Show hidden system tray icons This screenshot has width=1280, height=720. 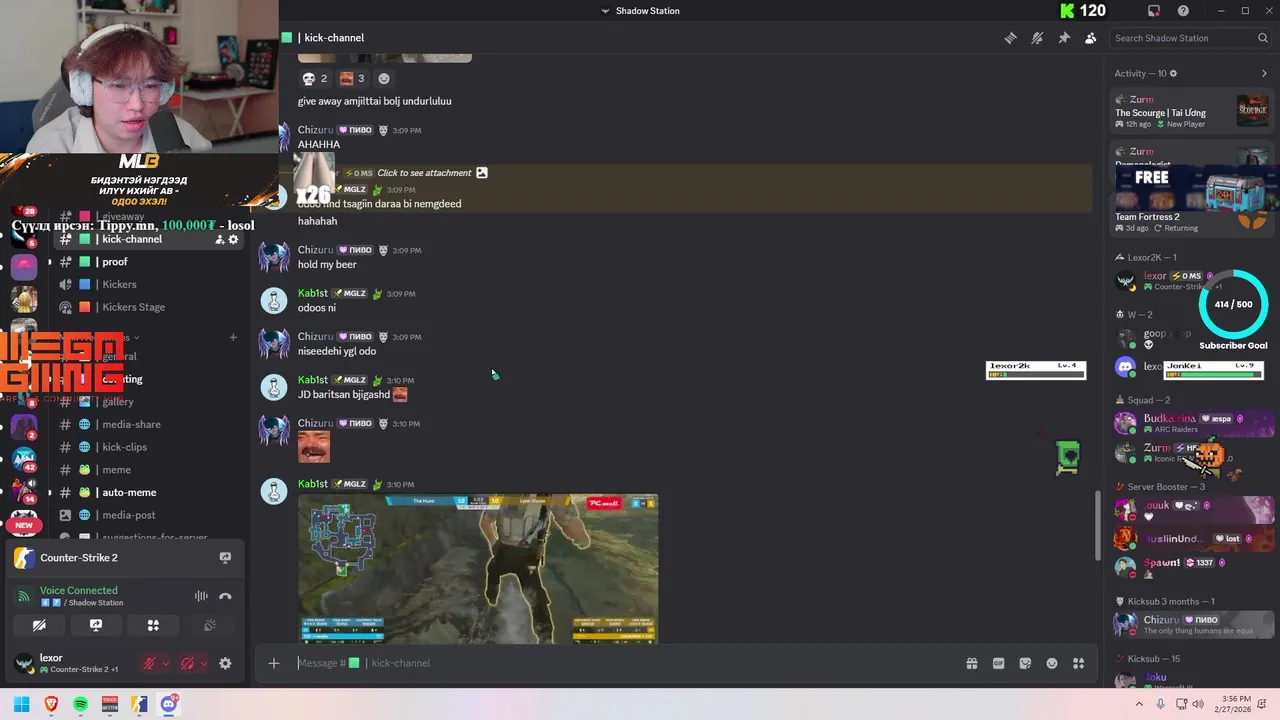coord(1139,704)
